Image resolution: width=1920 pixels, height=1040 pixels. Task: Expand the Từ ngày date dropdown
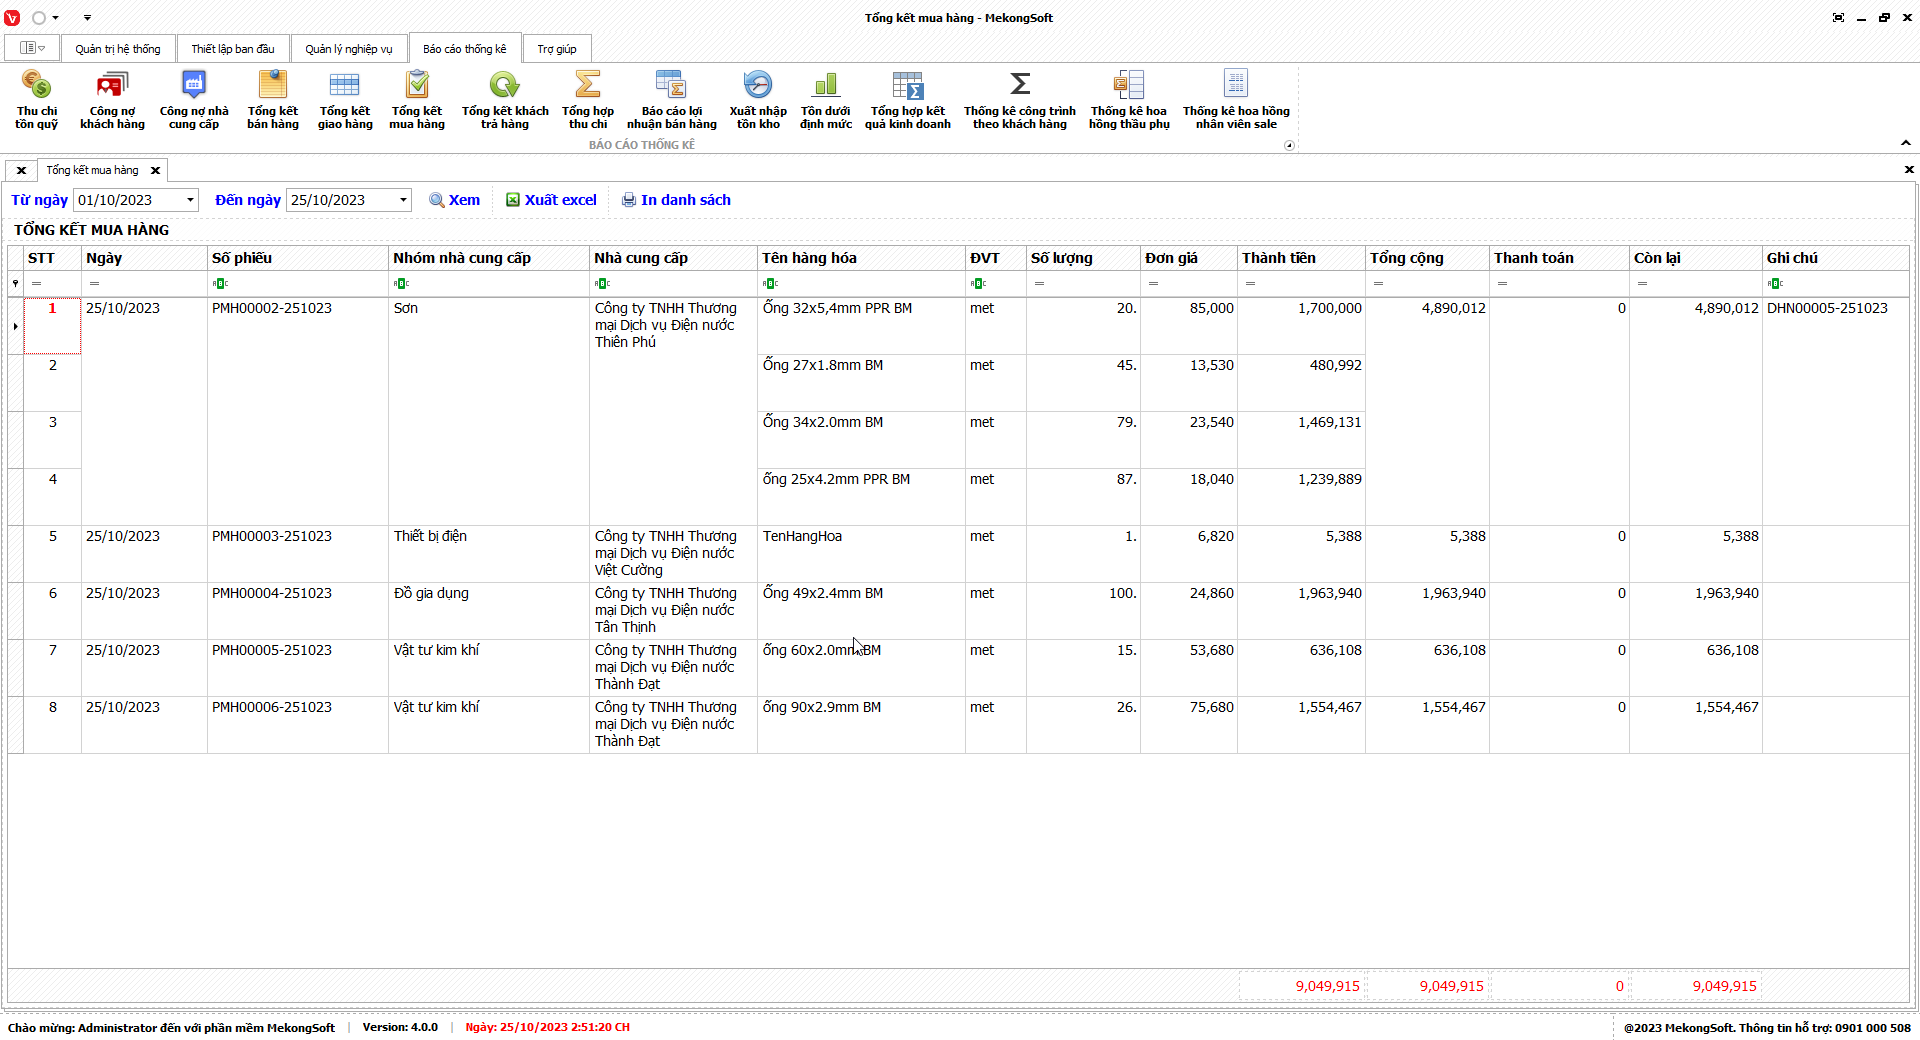tap(190, 200)
